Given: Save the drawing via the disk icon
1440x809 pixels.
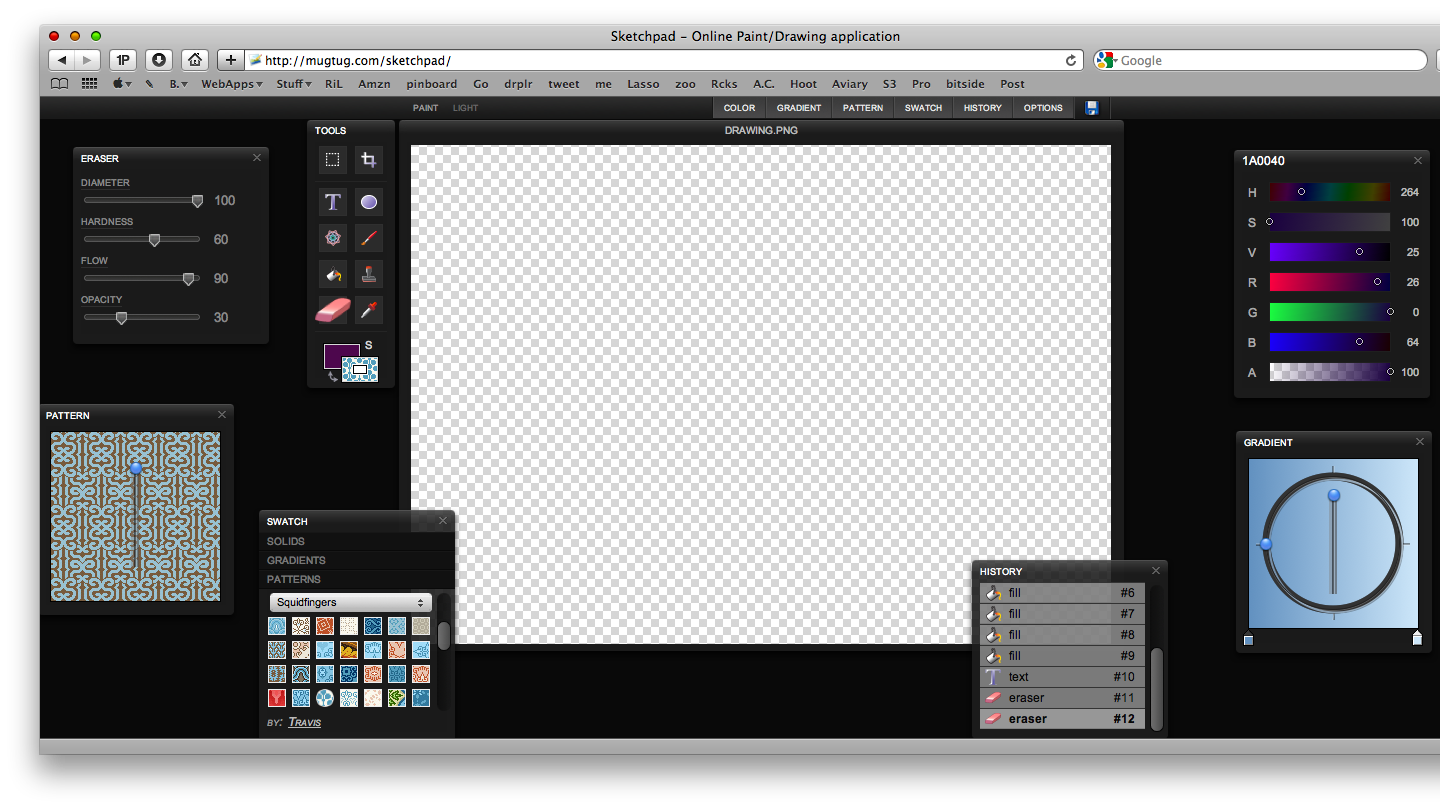Looking at the screenshot, I should [1092, 108].
